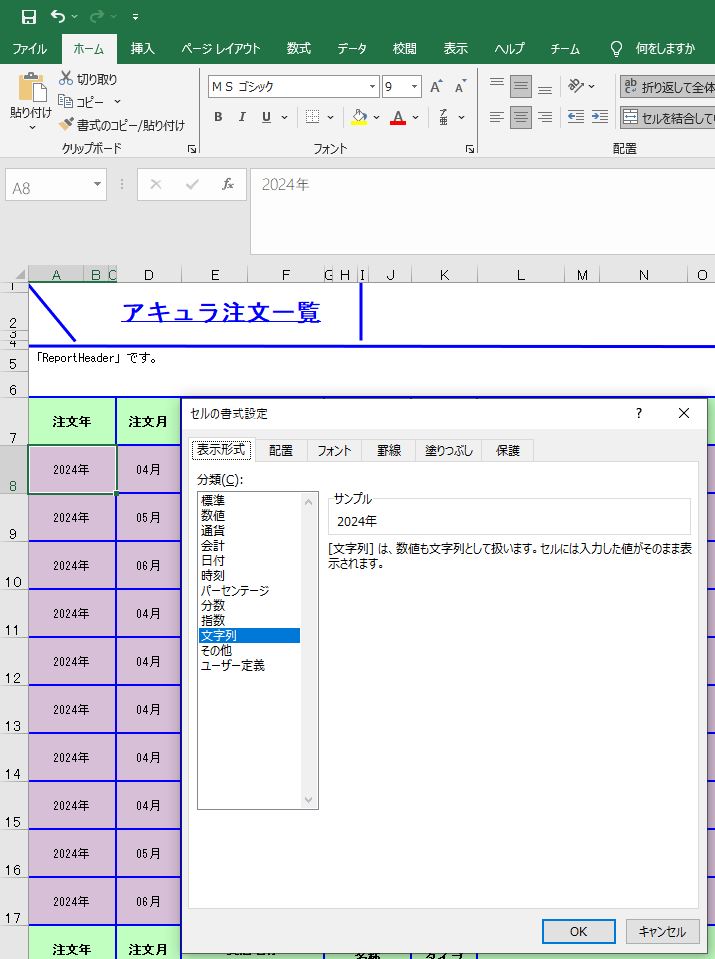Click the yellow fill color swatch

tap(359, 117)
